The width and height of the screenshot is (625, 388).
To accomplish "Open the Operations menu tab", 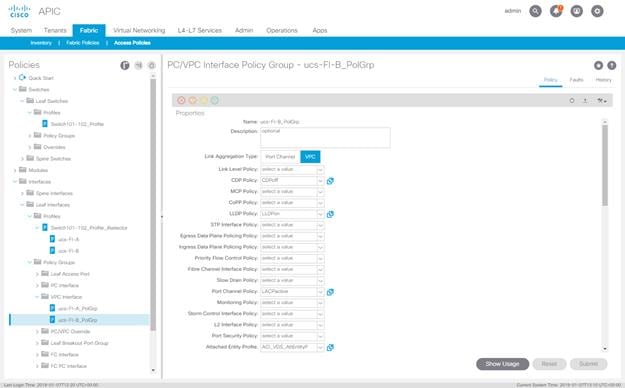I will point(282,30).
